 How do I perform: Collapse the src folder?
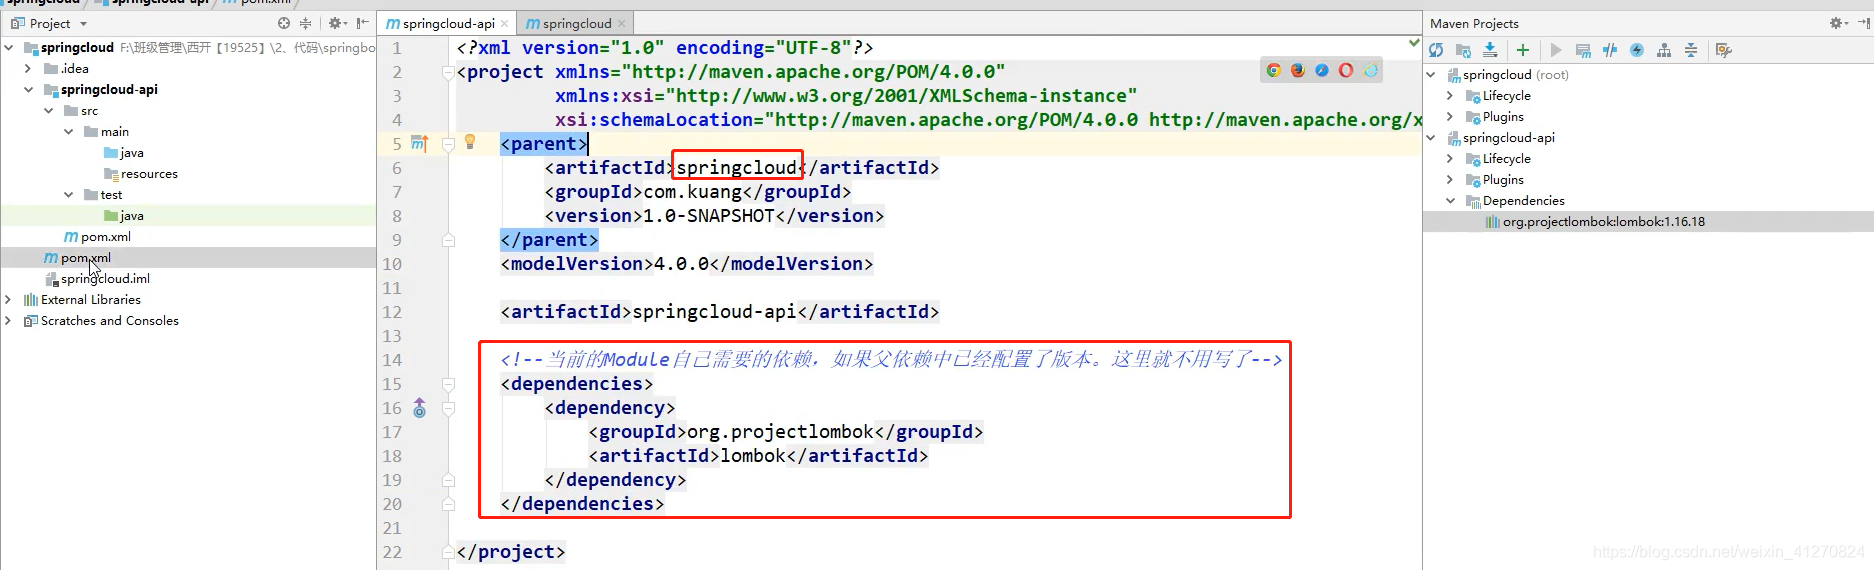[48, 110]
